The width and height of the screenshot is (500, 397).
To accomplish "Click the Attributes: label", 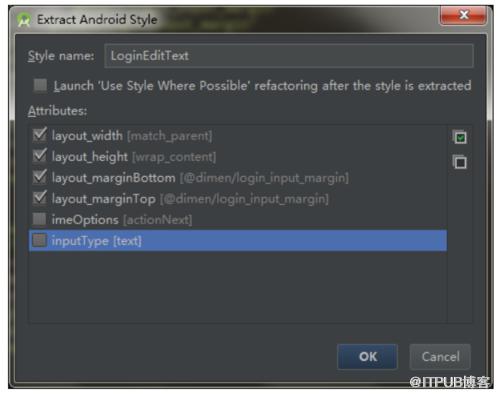I will click(x=57, y=111).
